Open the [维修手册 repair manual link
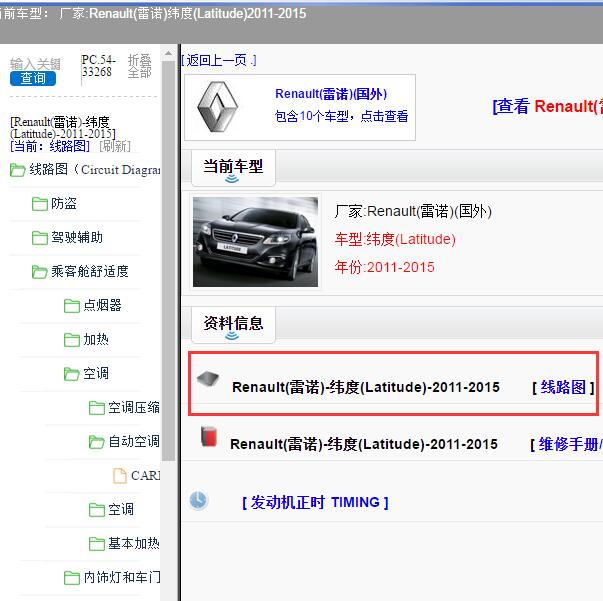Image resolution: width=603 pixels, height=601 pixels. pyautogui.click(x=566, y=445)
